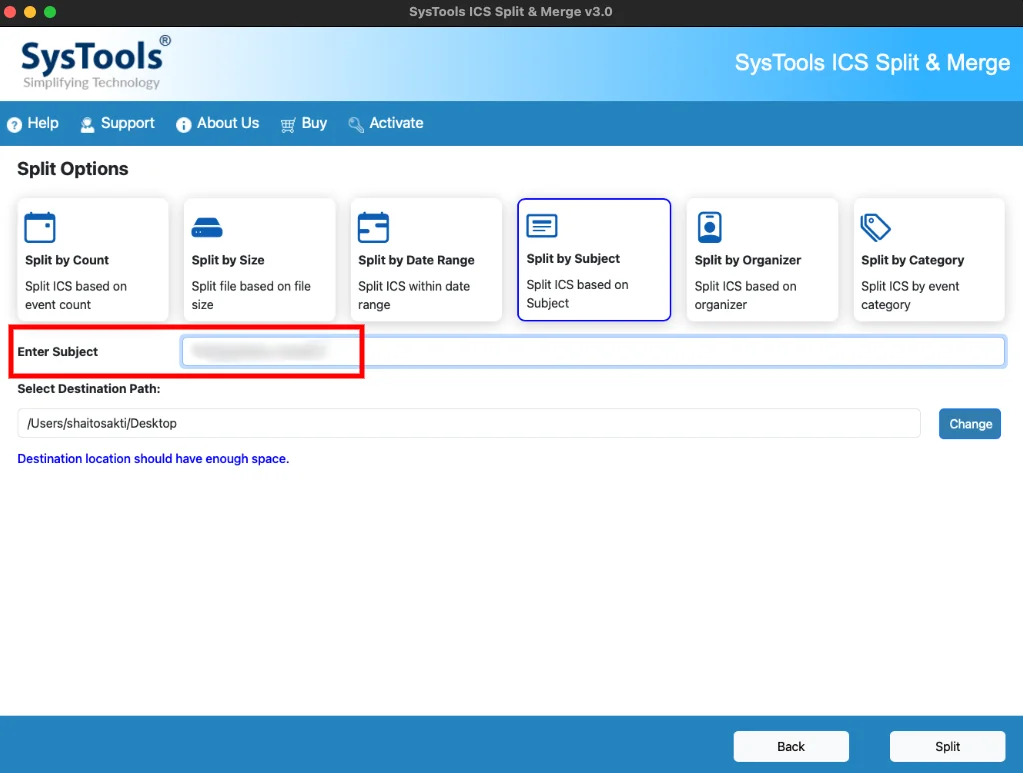Click the Buy shopping cart icon

pos(288,125)
